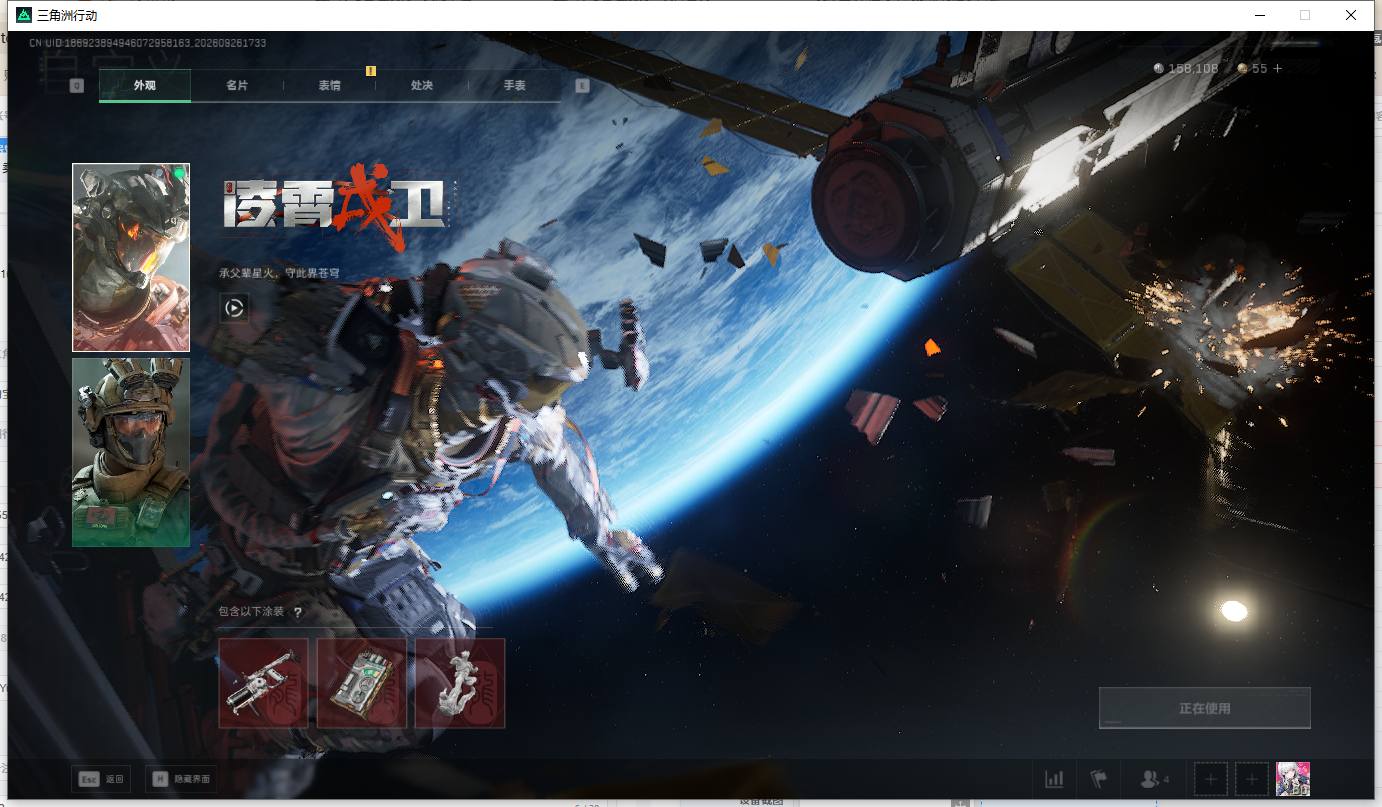Select the weapon skin thumbnail

[263, 683]
